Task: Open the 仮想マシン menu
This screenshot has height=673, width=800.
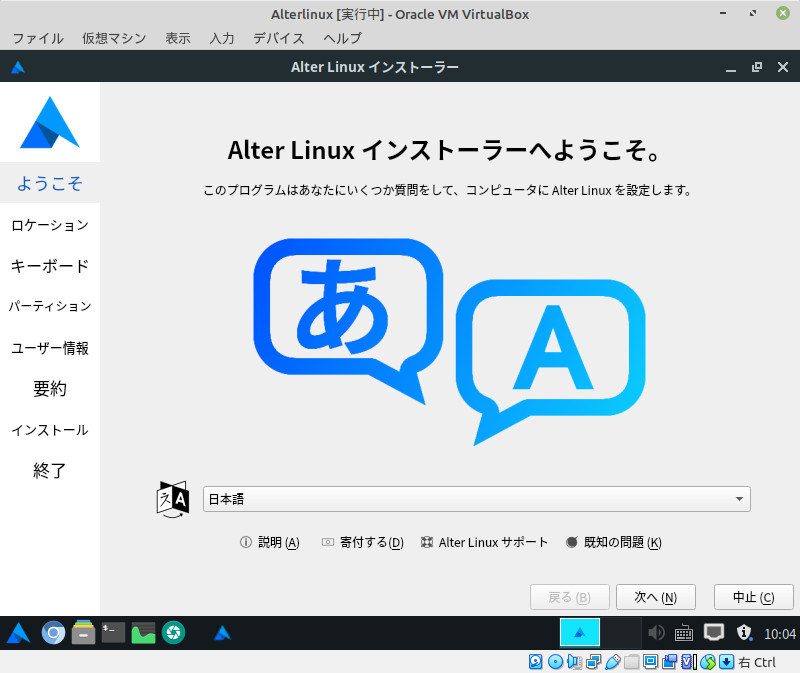Action: point(114,38)
